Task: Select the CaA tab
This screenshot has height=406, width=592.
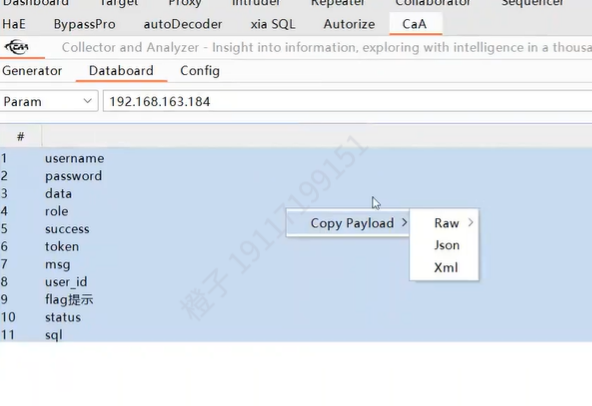Action: (x=415, y=24)
